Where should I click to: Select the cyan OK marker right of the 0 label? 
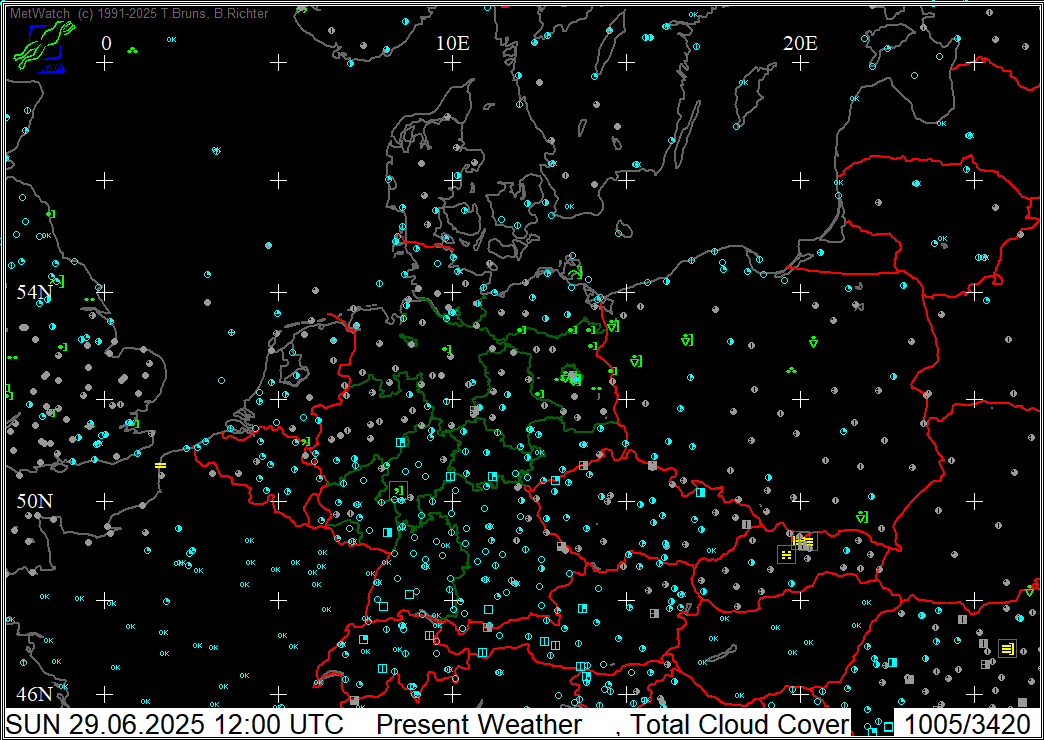[x=171, y=39]
